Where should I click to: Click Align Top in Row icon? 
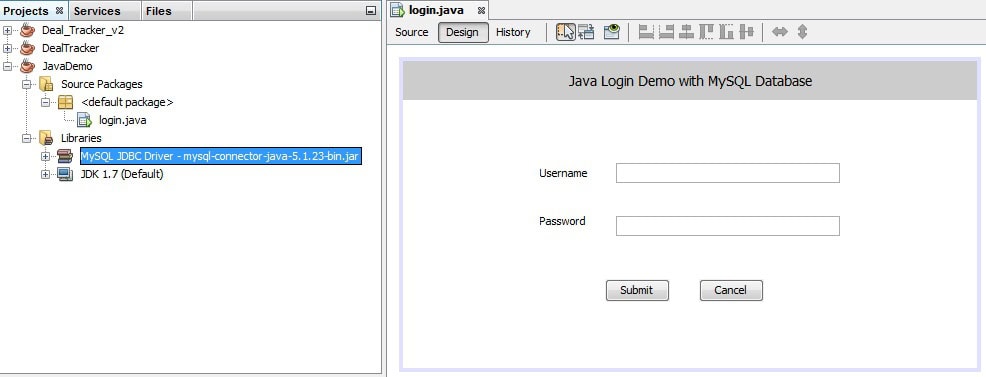pos(706,32)
